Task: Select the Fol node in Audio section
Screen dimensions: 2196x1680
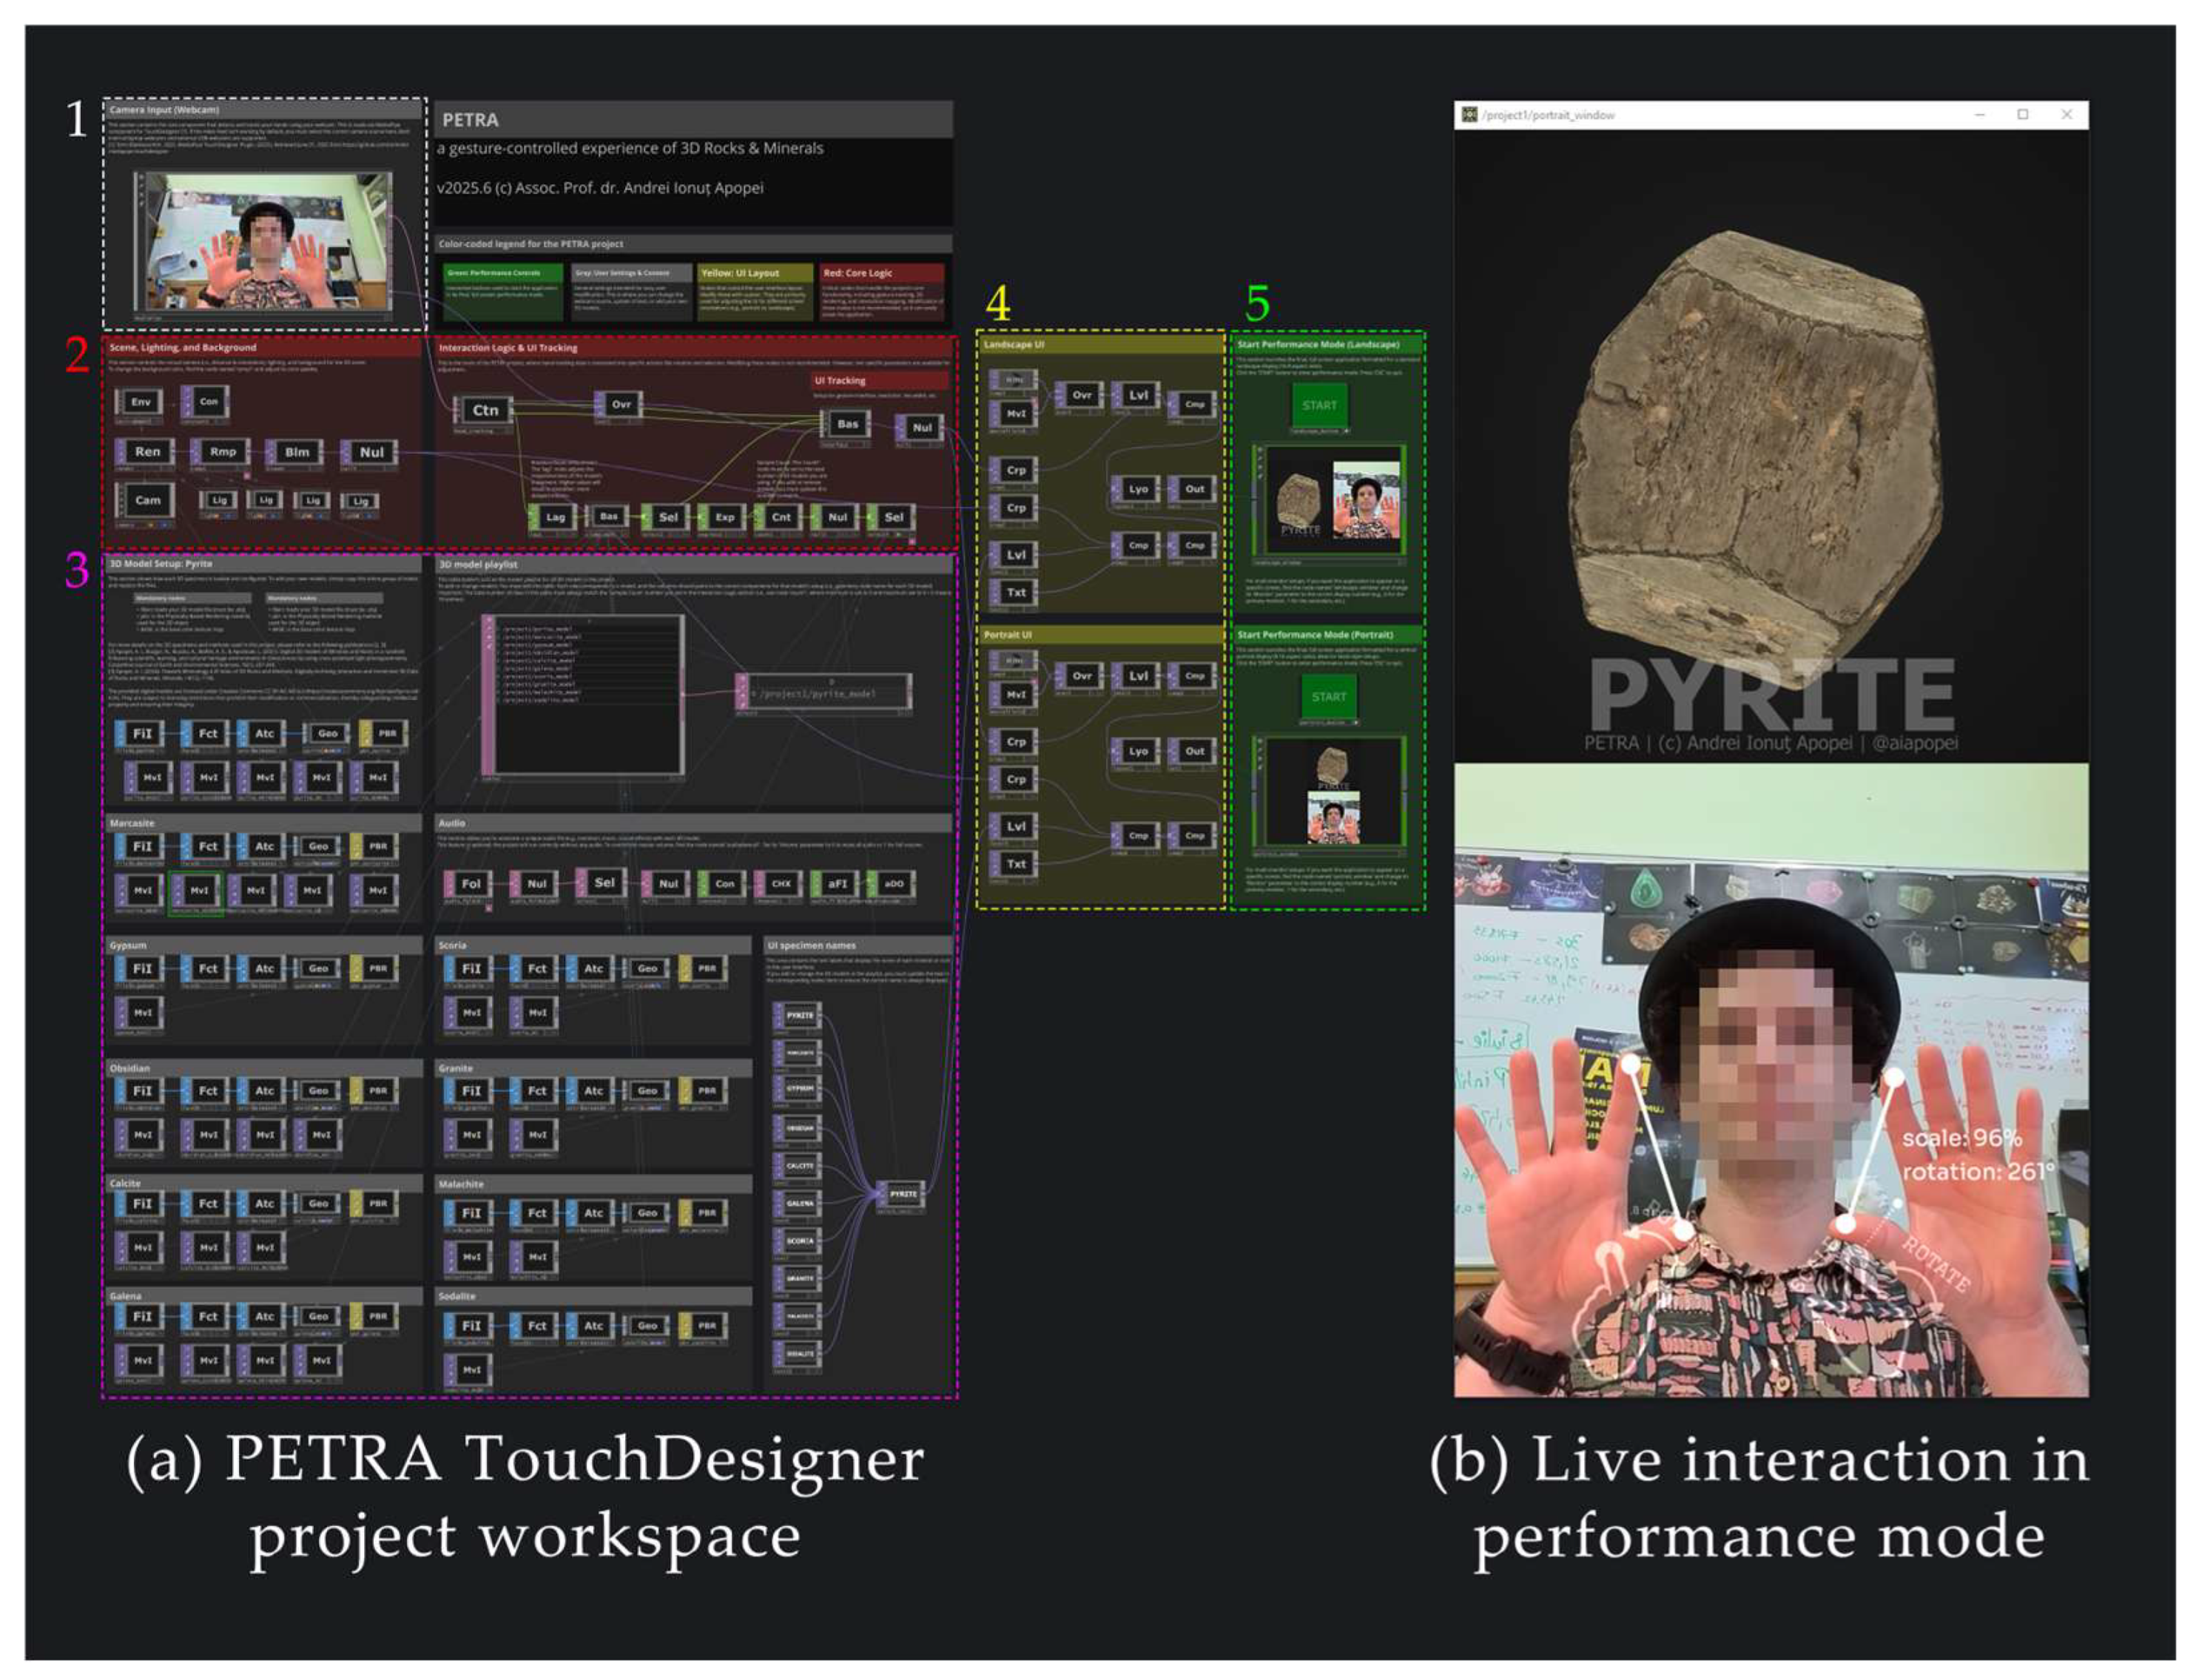Action: pos(471,884)
